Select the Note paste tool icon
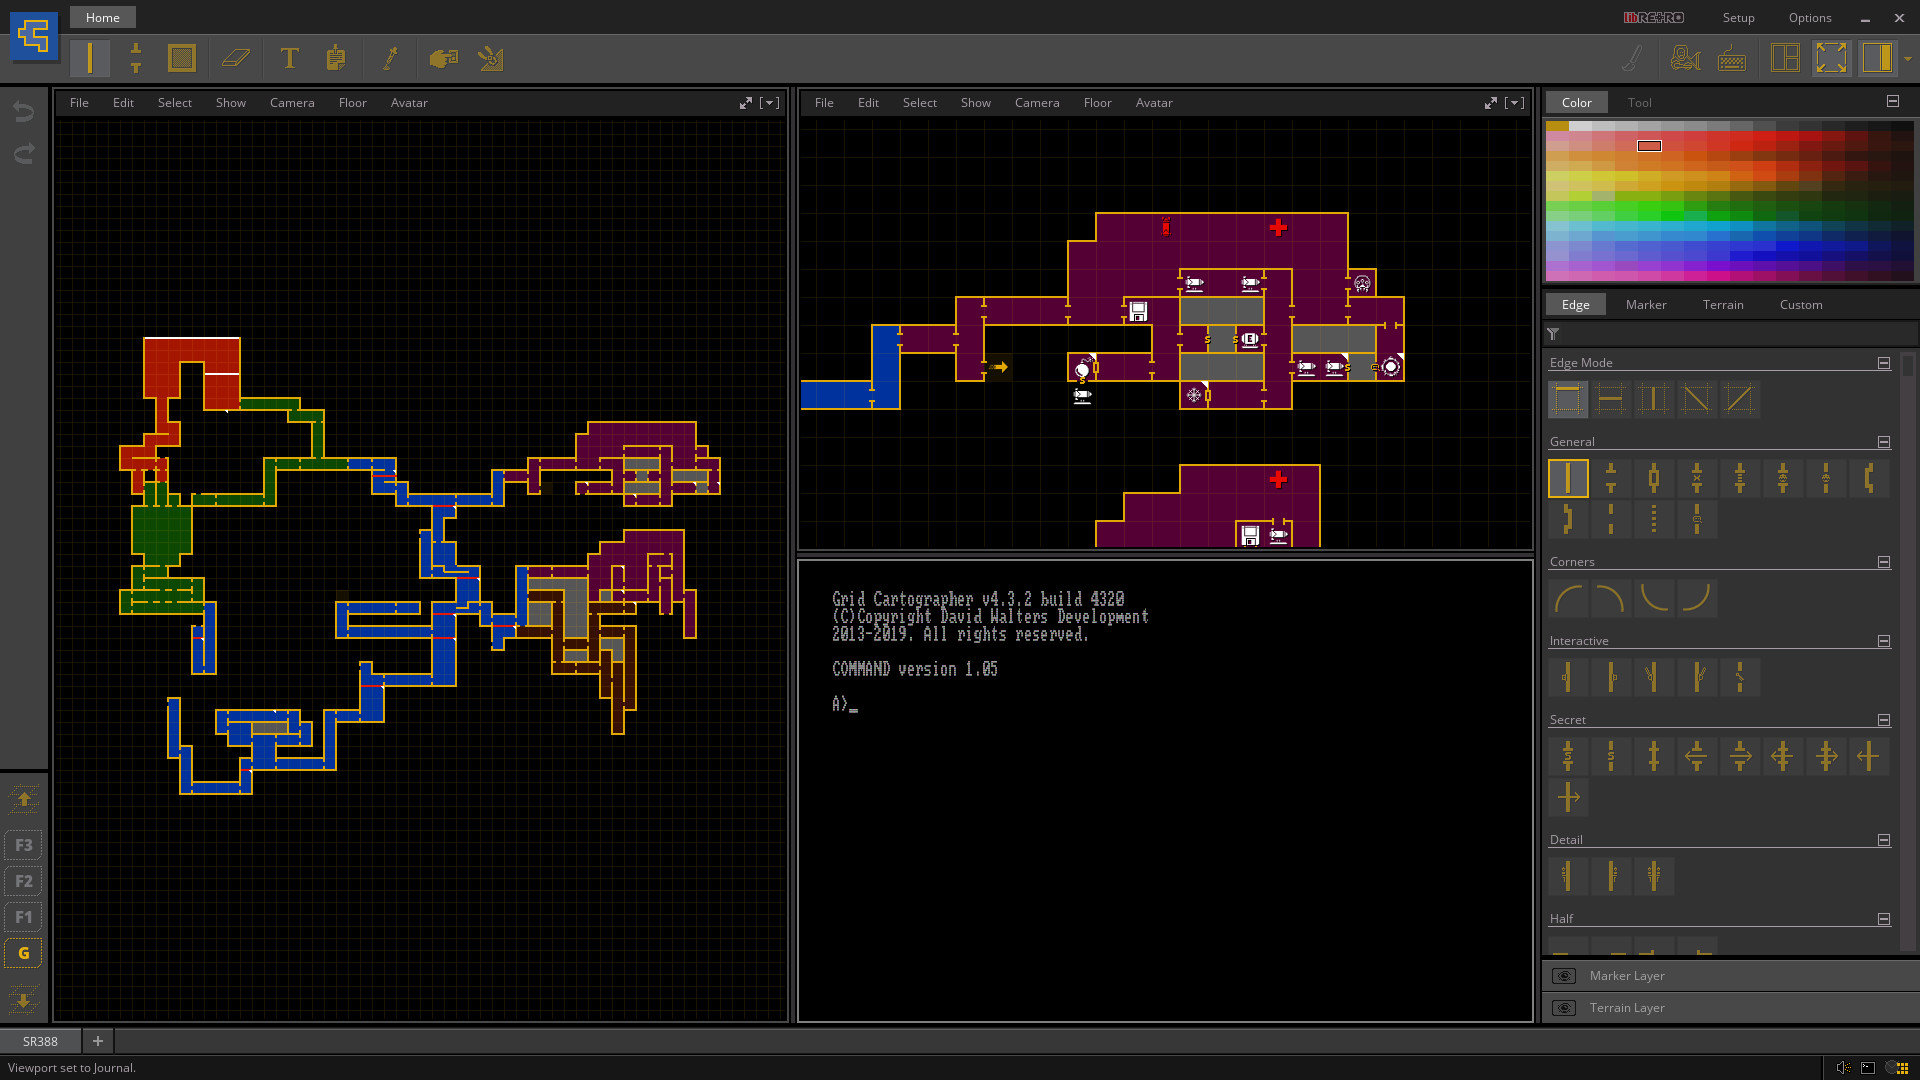The width and height of the screenshot is (1920, 1080). tap(337, 58)
